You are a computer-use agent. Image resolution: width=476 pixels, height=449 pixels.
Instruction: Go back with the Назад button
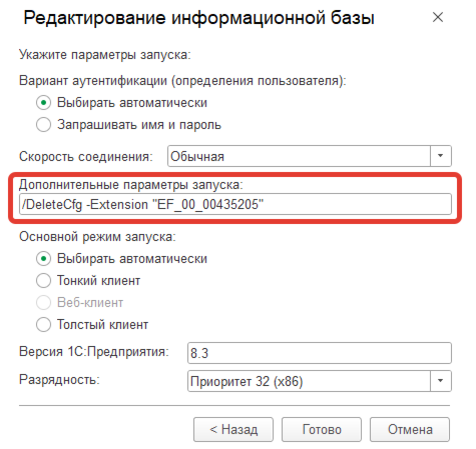(x=233, y=429)
